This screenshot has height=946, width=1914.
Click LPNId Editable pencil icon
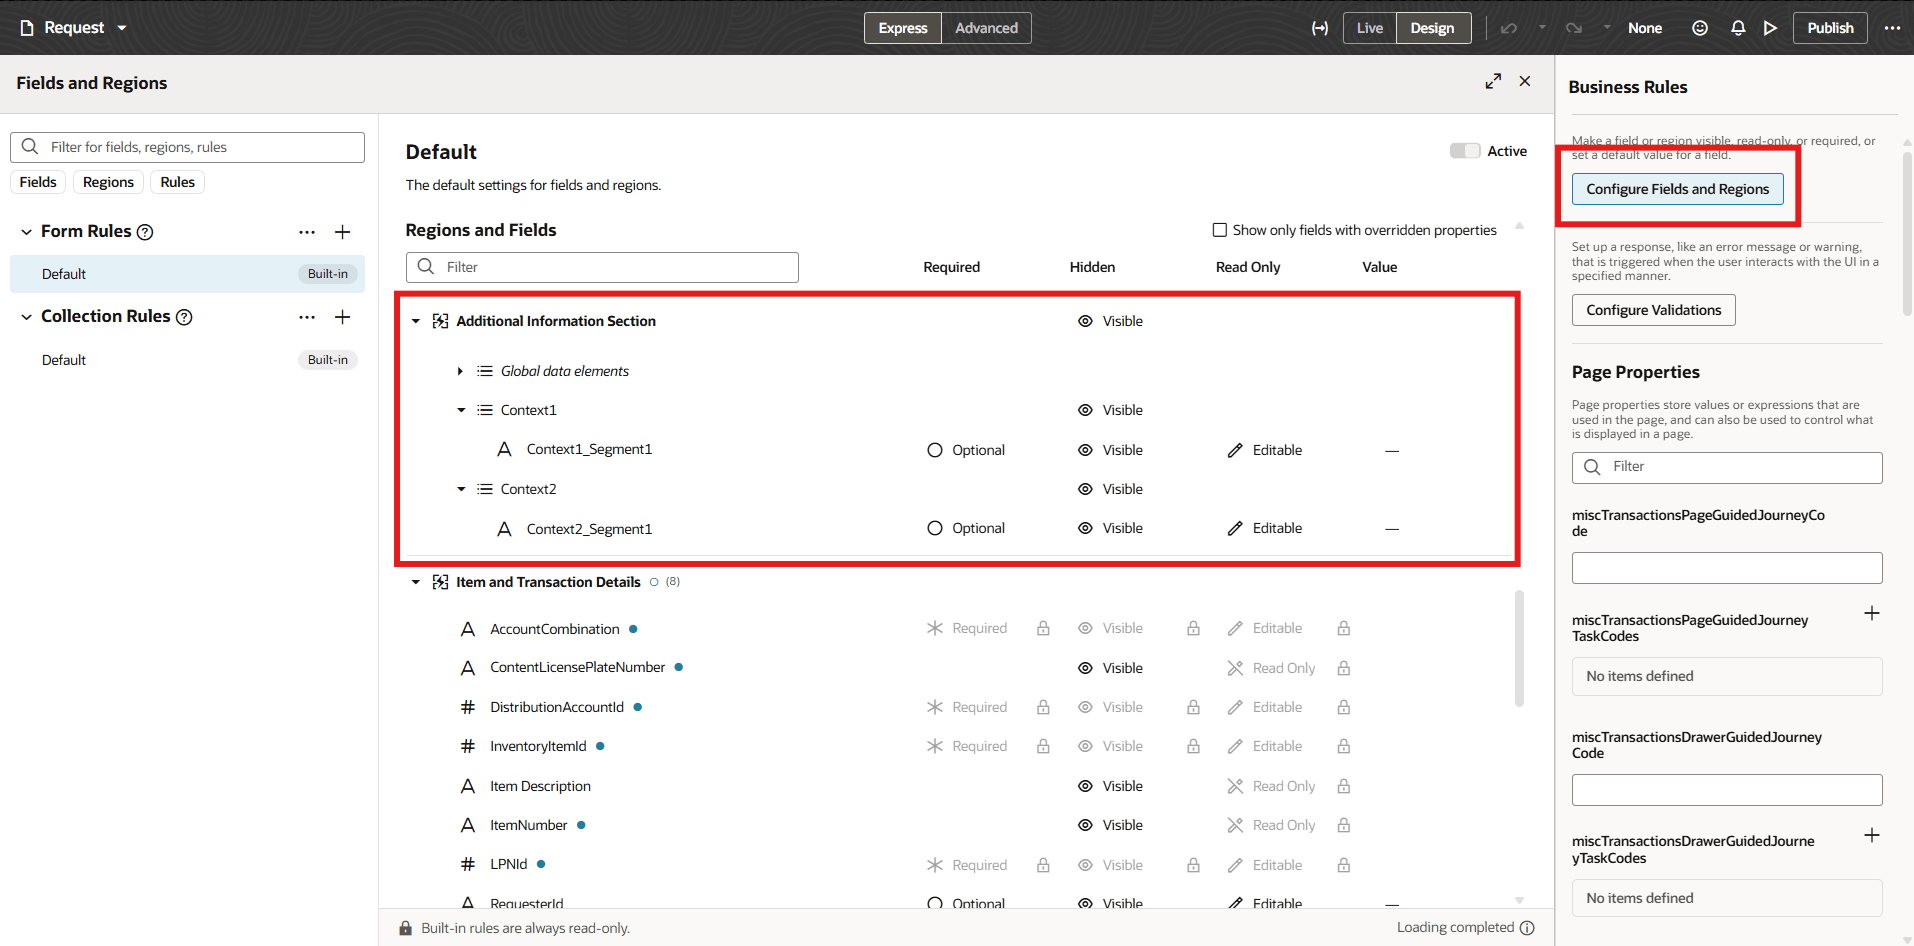1235,865
